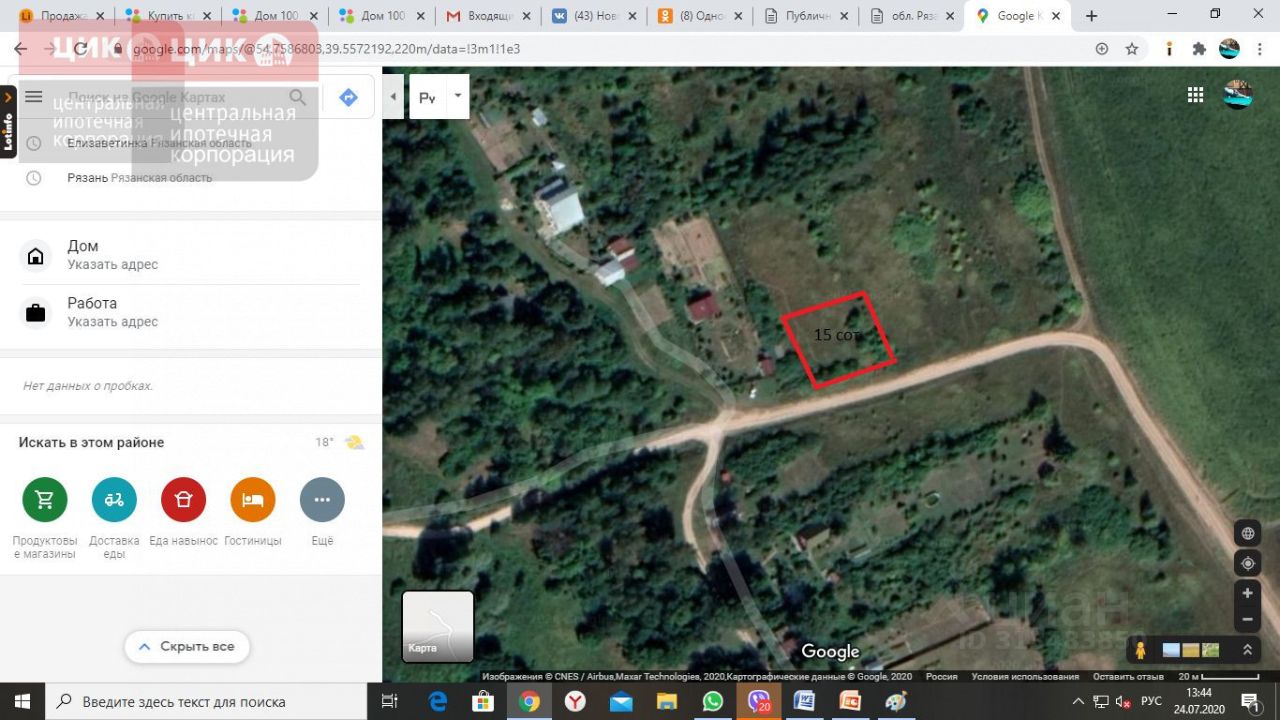Click the Ру keyboard input button
Image resolution: width=1280 pixels, height=720 pixels.
[x=427, y=97]
